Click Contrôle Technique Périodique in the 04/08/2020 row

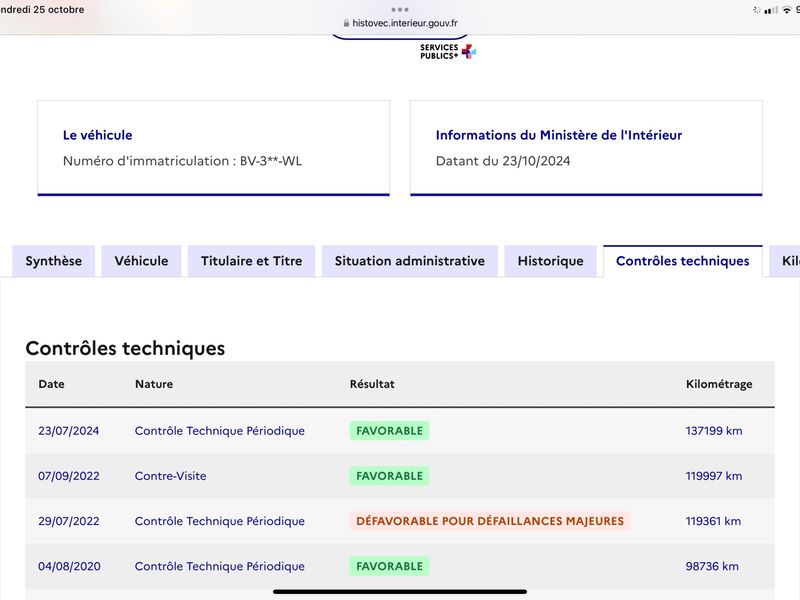(x=219, y=566)
